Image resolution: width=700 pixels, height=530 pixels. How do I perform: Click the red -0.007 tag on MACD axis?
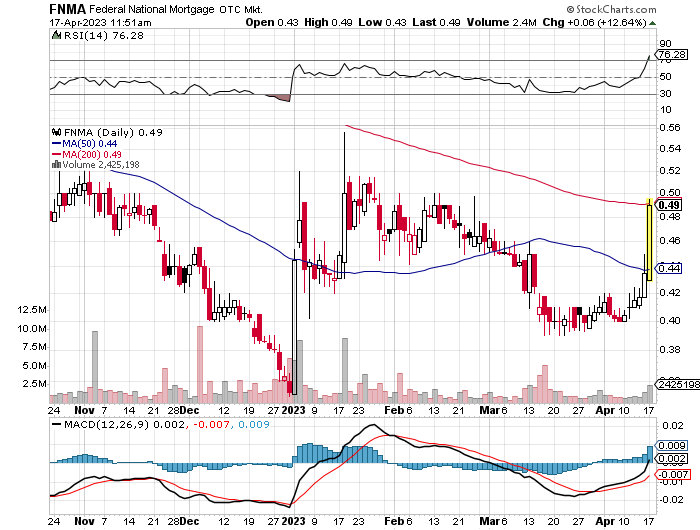673,474
